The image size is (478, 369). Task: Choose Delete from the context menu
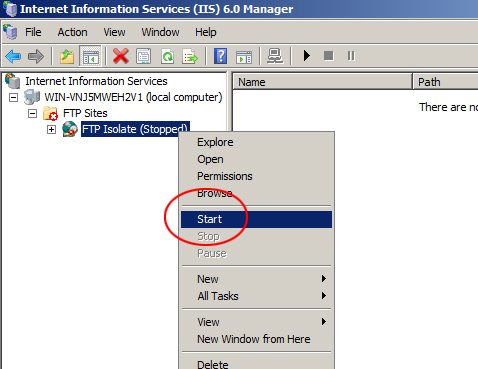pyautogui.click(x=257, y=364)
